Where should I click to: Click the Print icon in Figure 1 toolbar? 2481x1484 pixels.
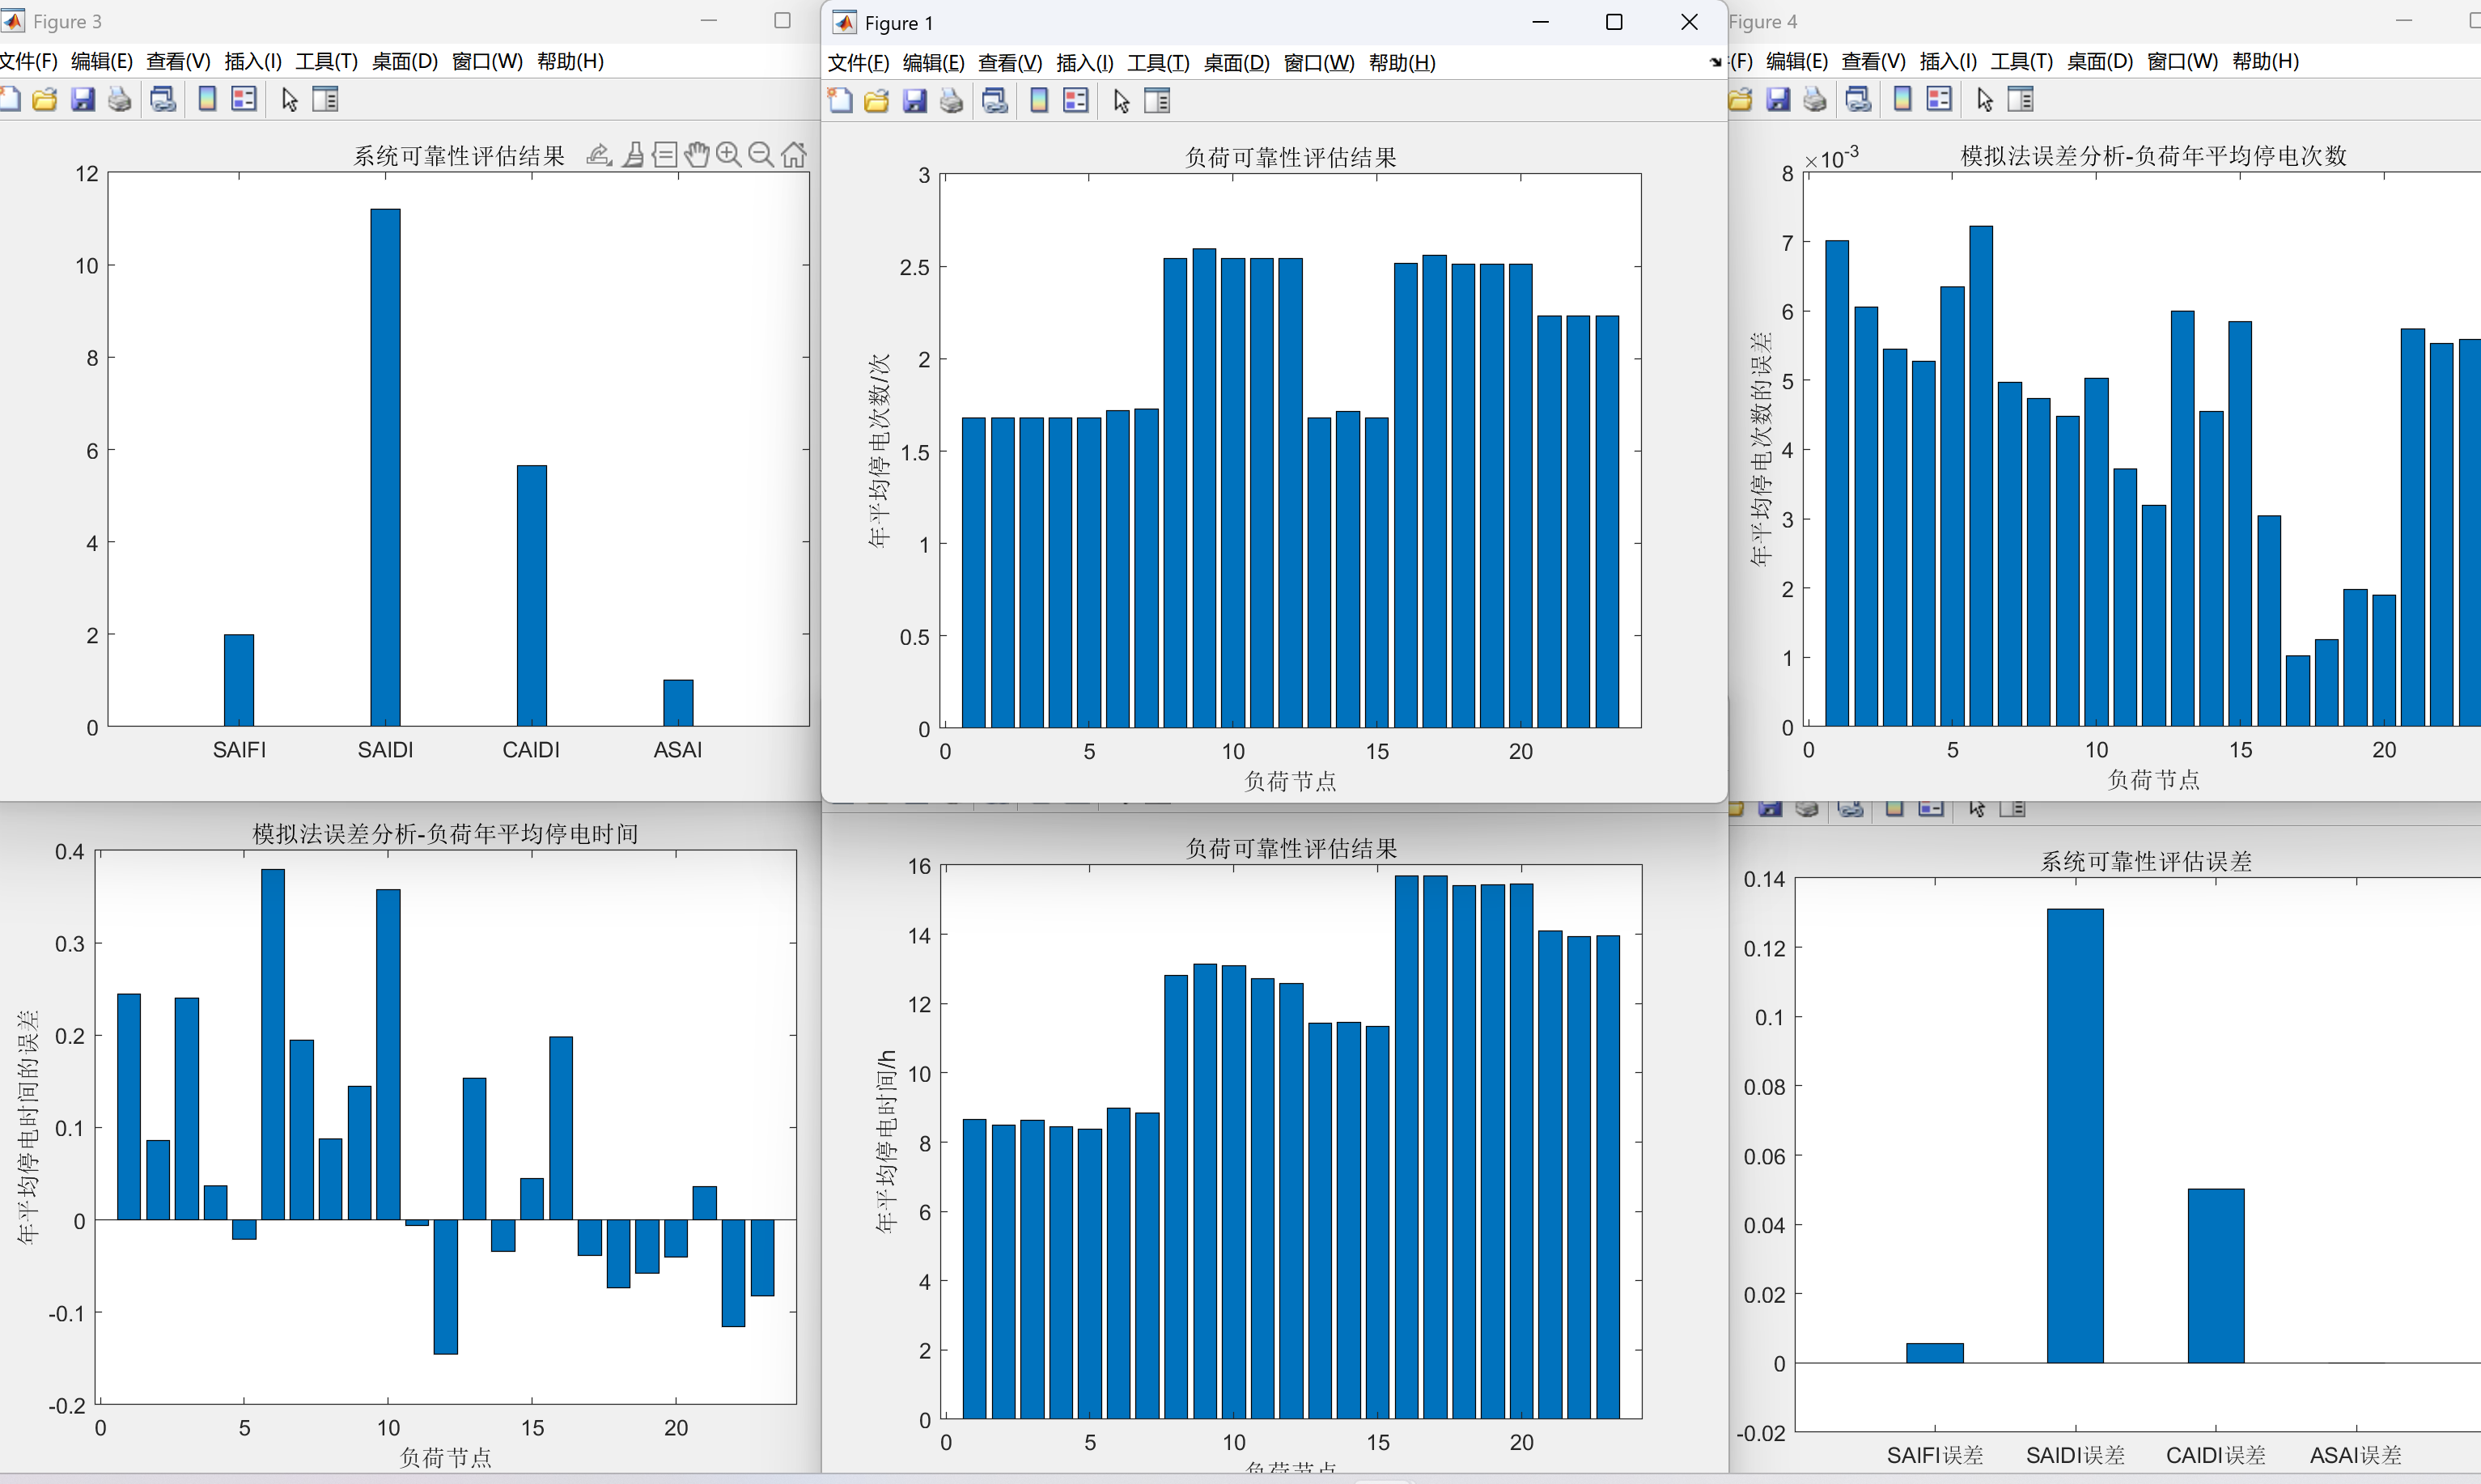(951, 101)
